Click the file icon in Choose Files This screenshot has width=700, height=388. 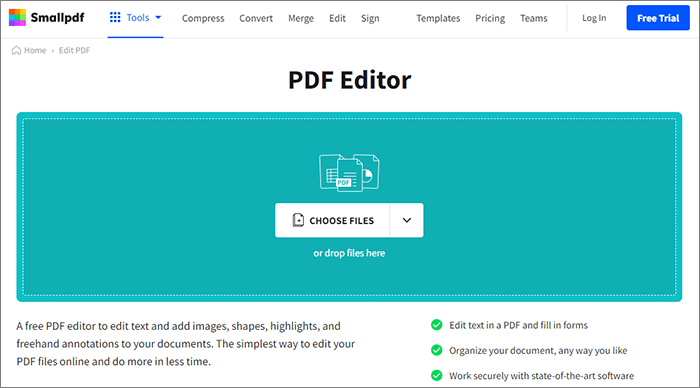click(298, 220)
